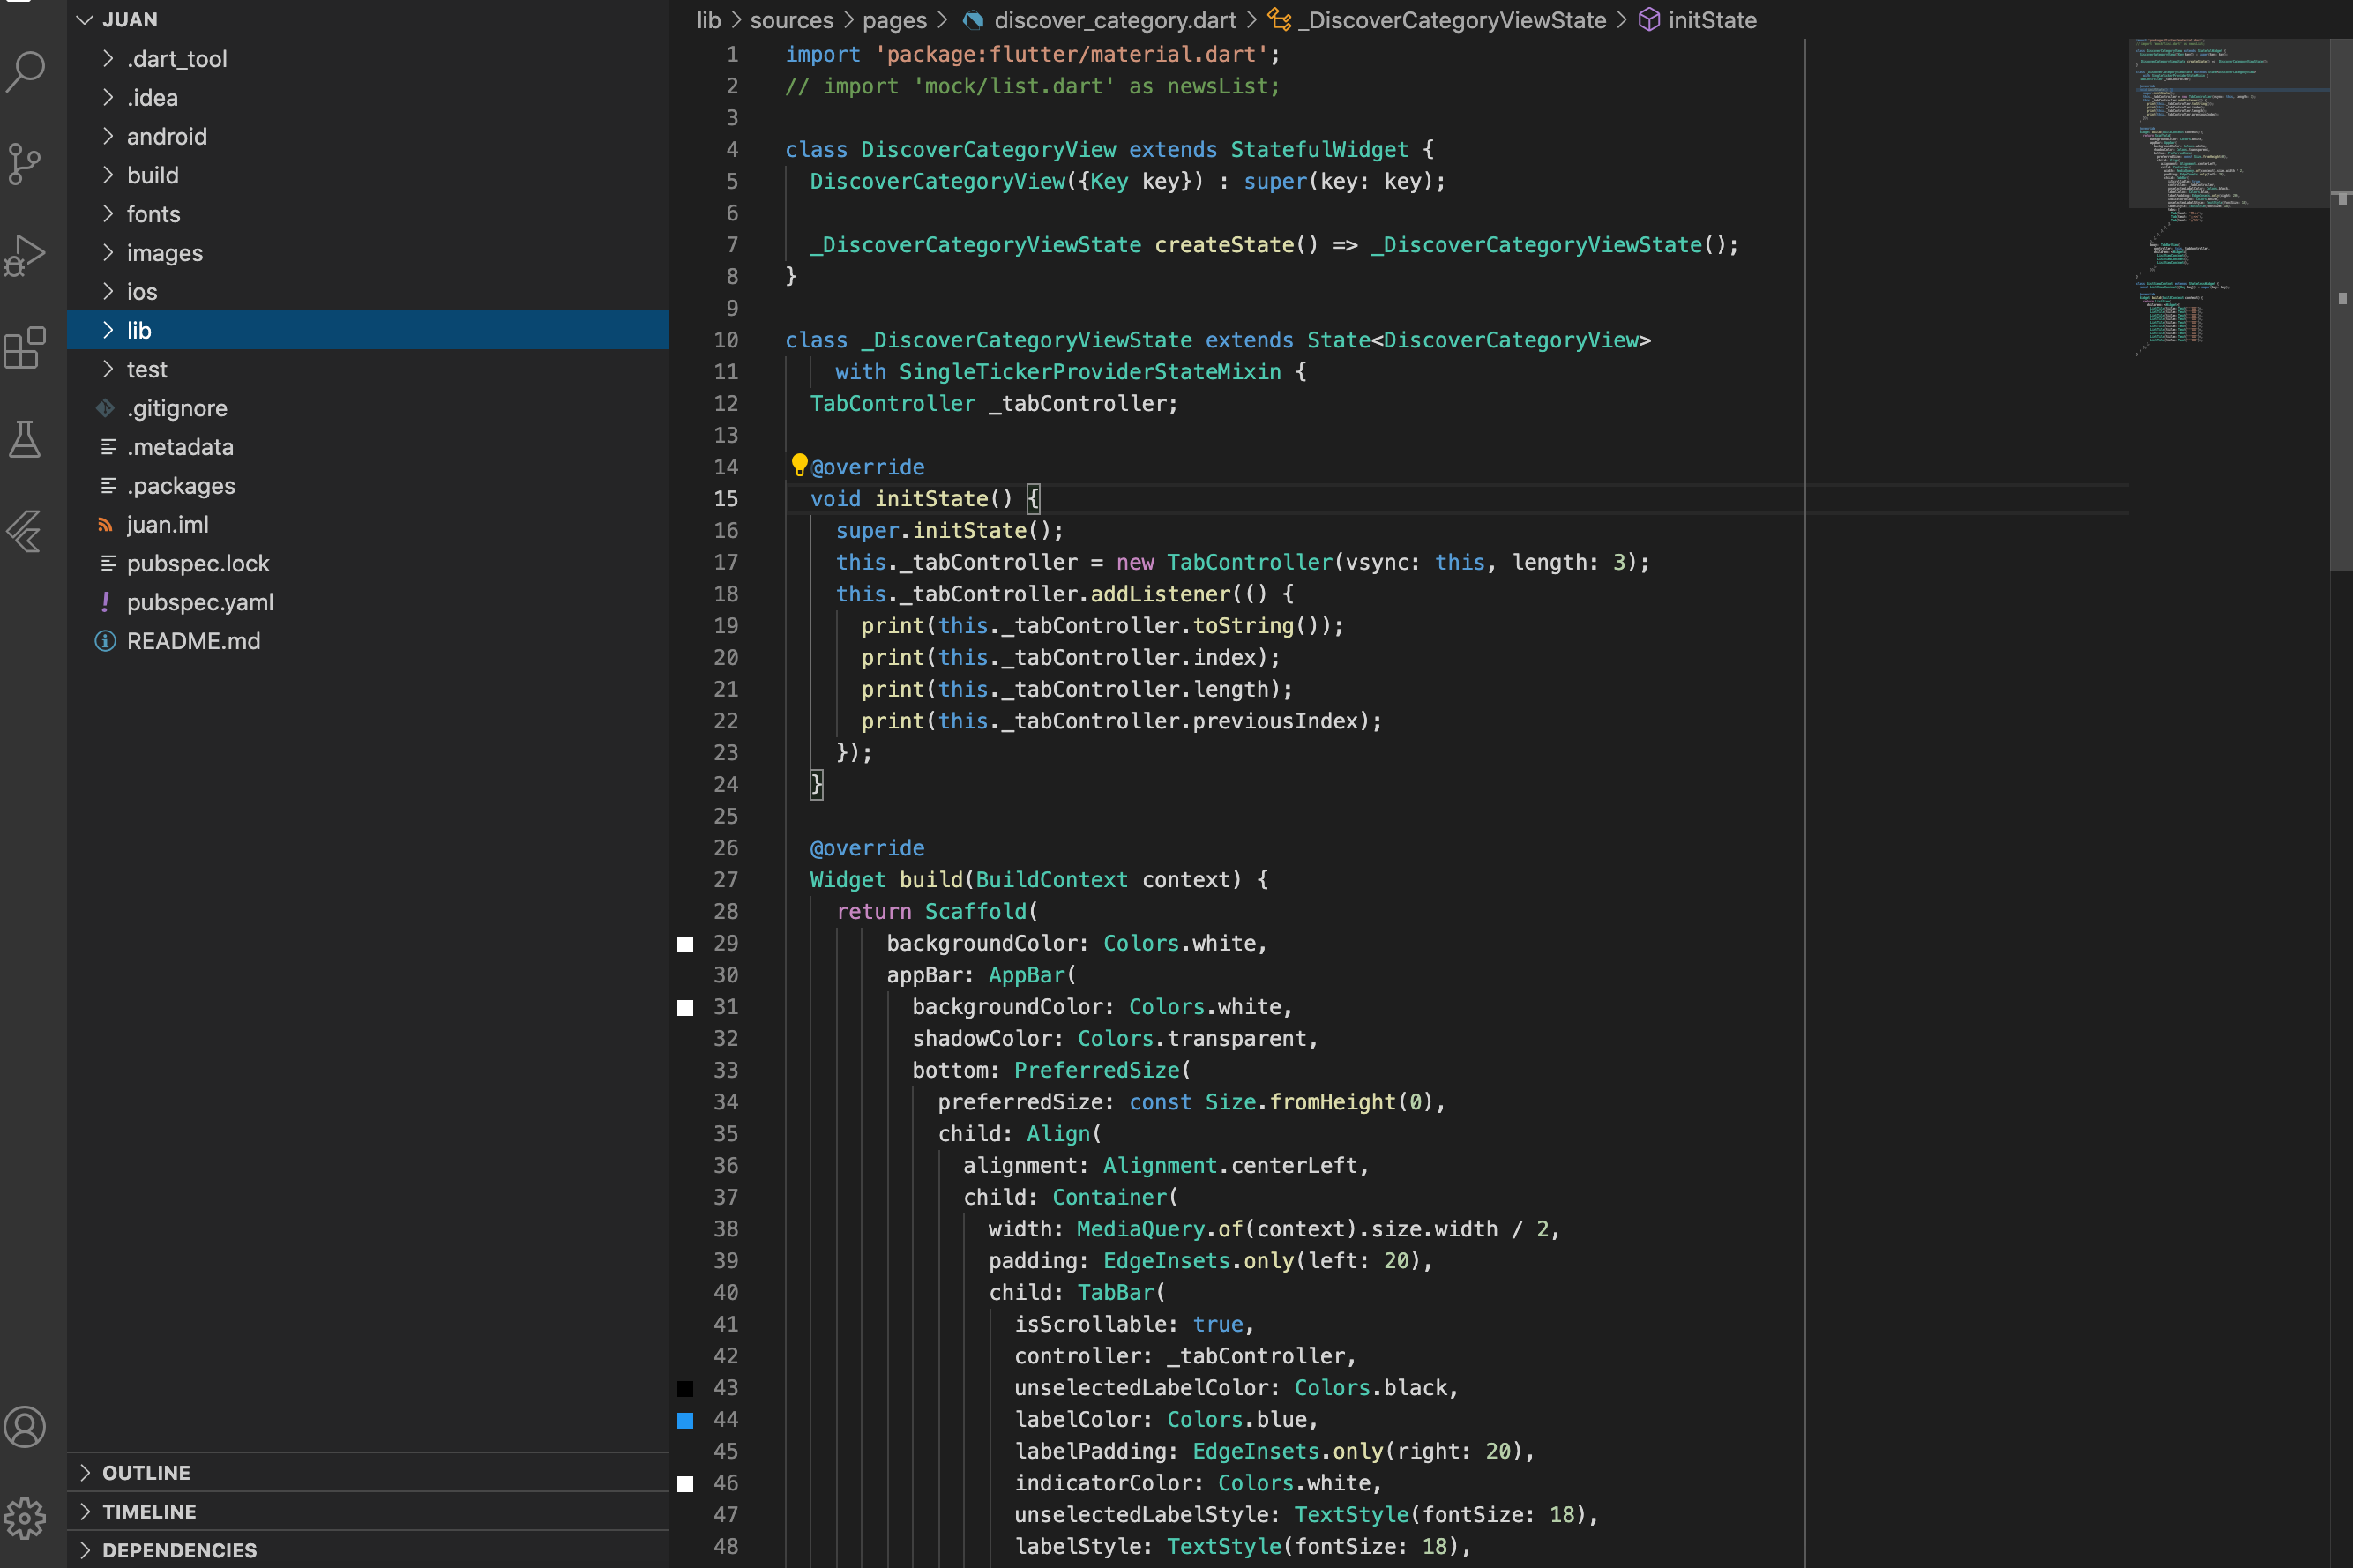Image resolution: width=2353 pixels, height=1568 pixels.
Task: Open the Source Control view
Action: click(26, 163)
